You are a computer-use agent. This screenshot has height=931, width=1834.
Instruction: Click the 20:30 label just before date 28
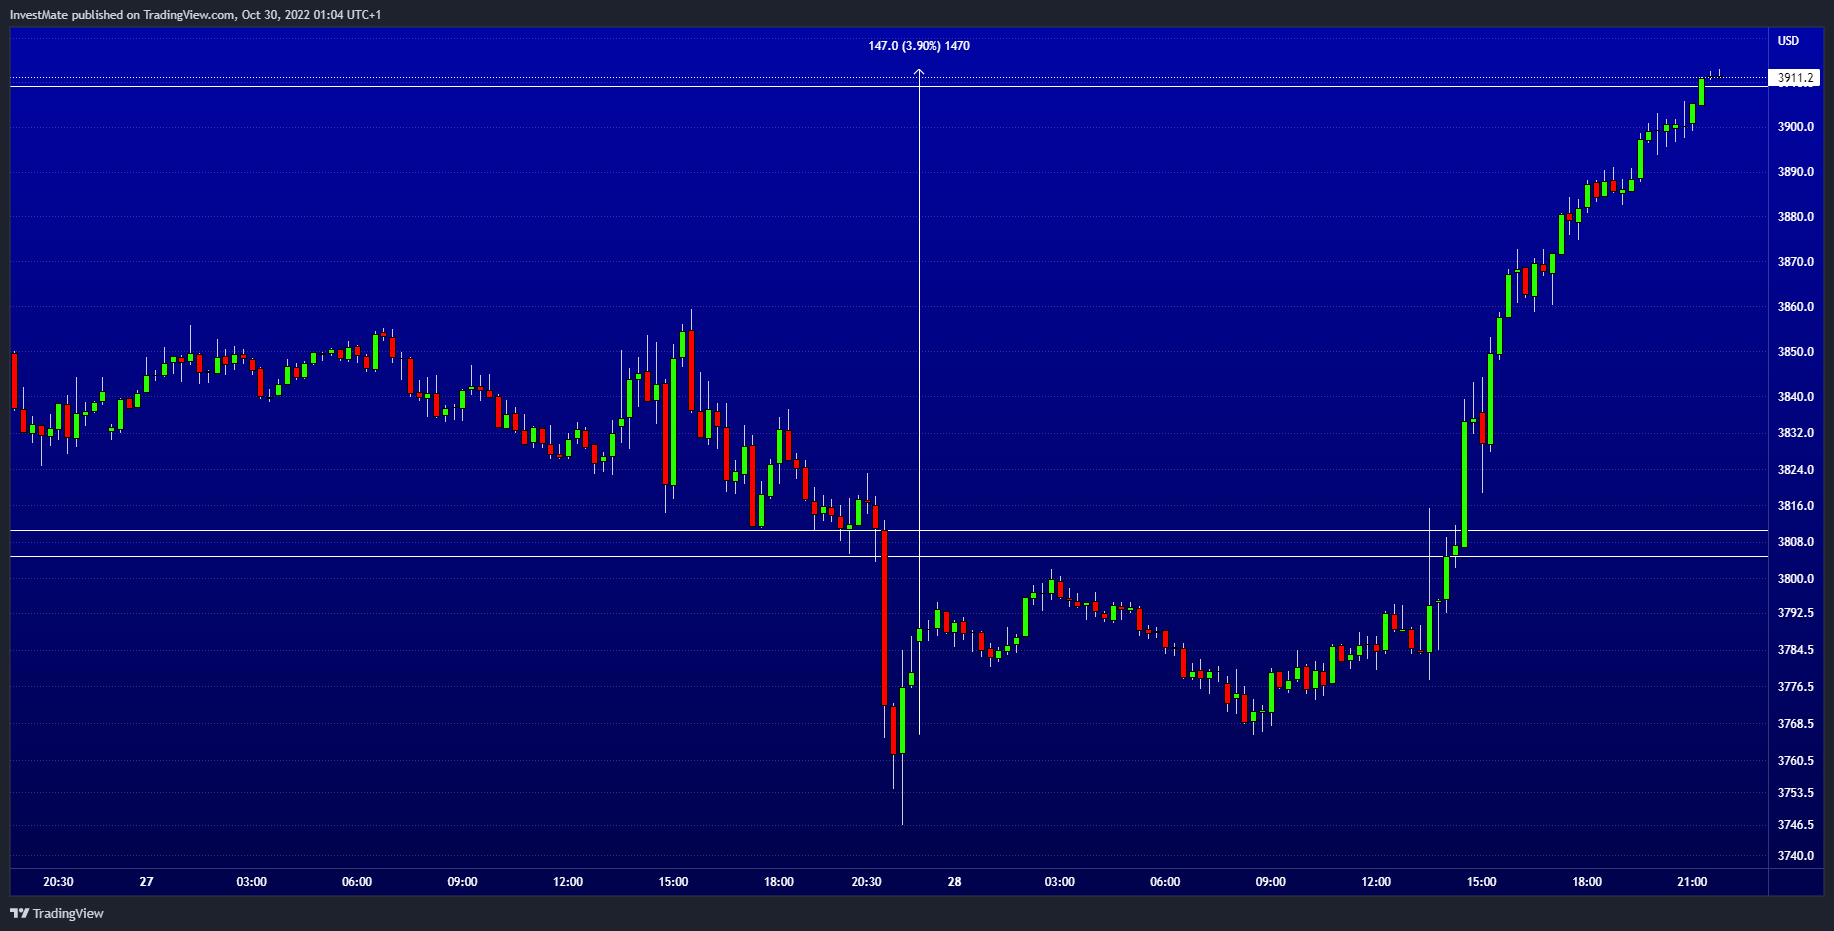(866, 882)
